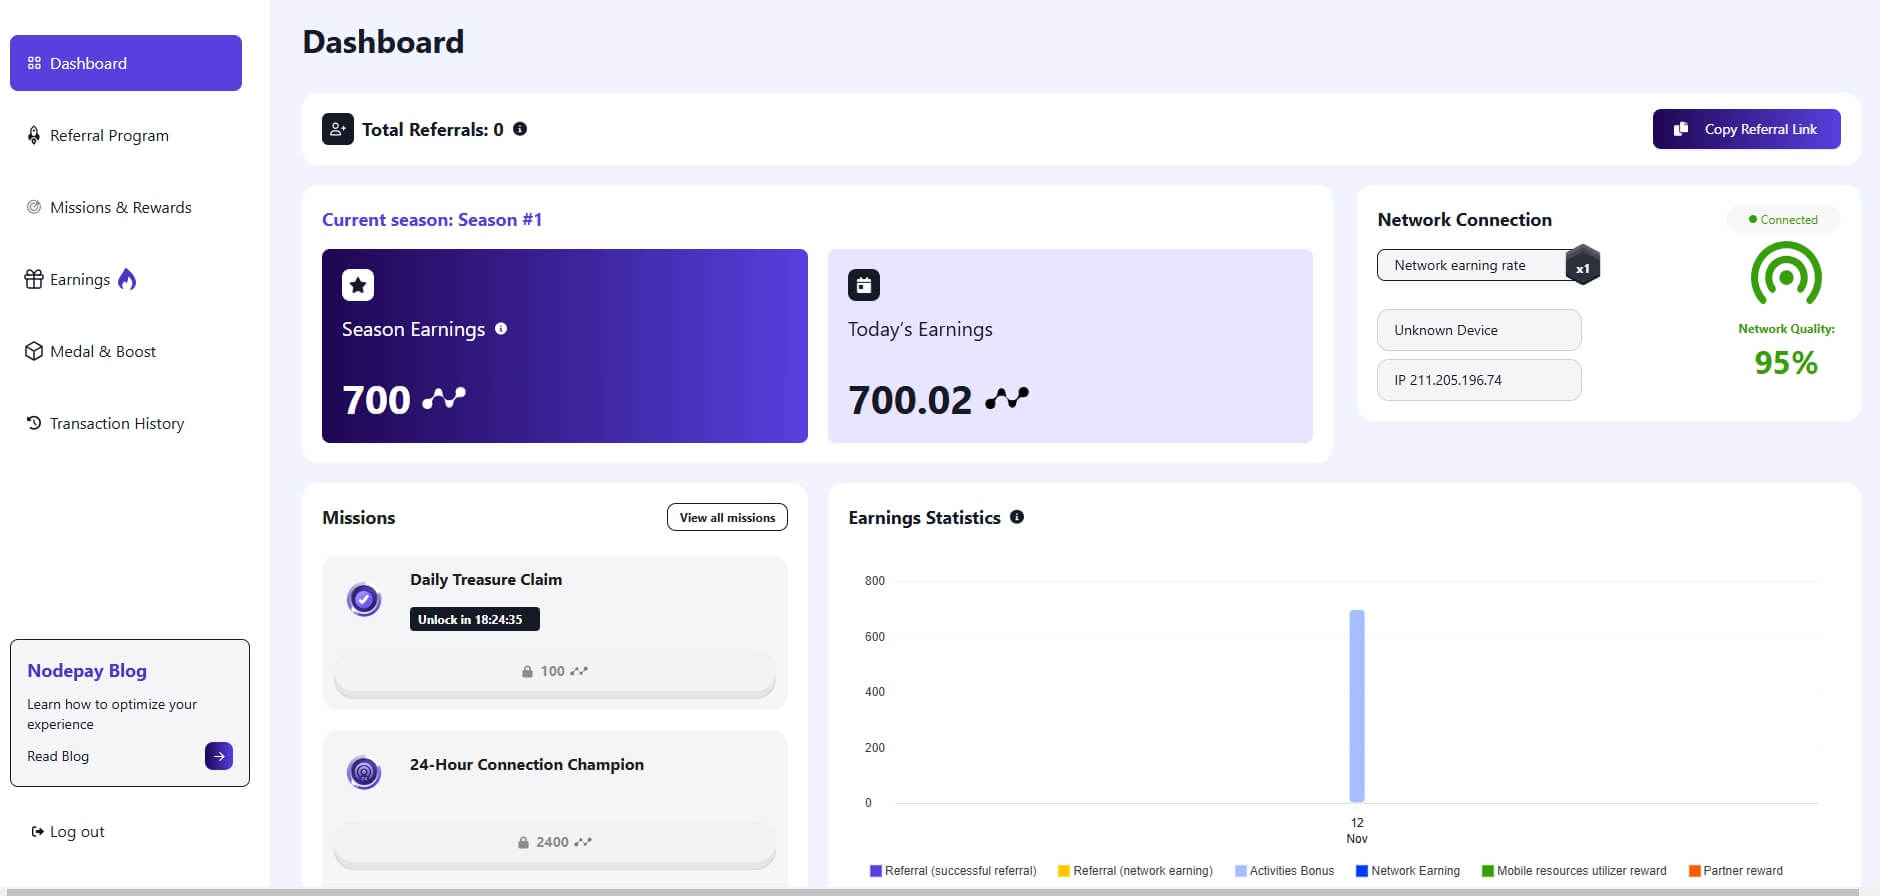Click the Connected status badge

(1783, 219)
